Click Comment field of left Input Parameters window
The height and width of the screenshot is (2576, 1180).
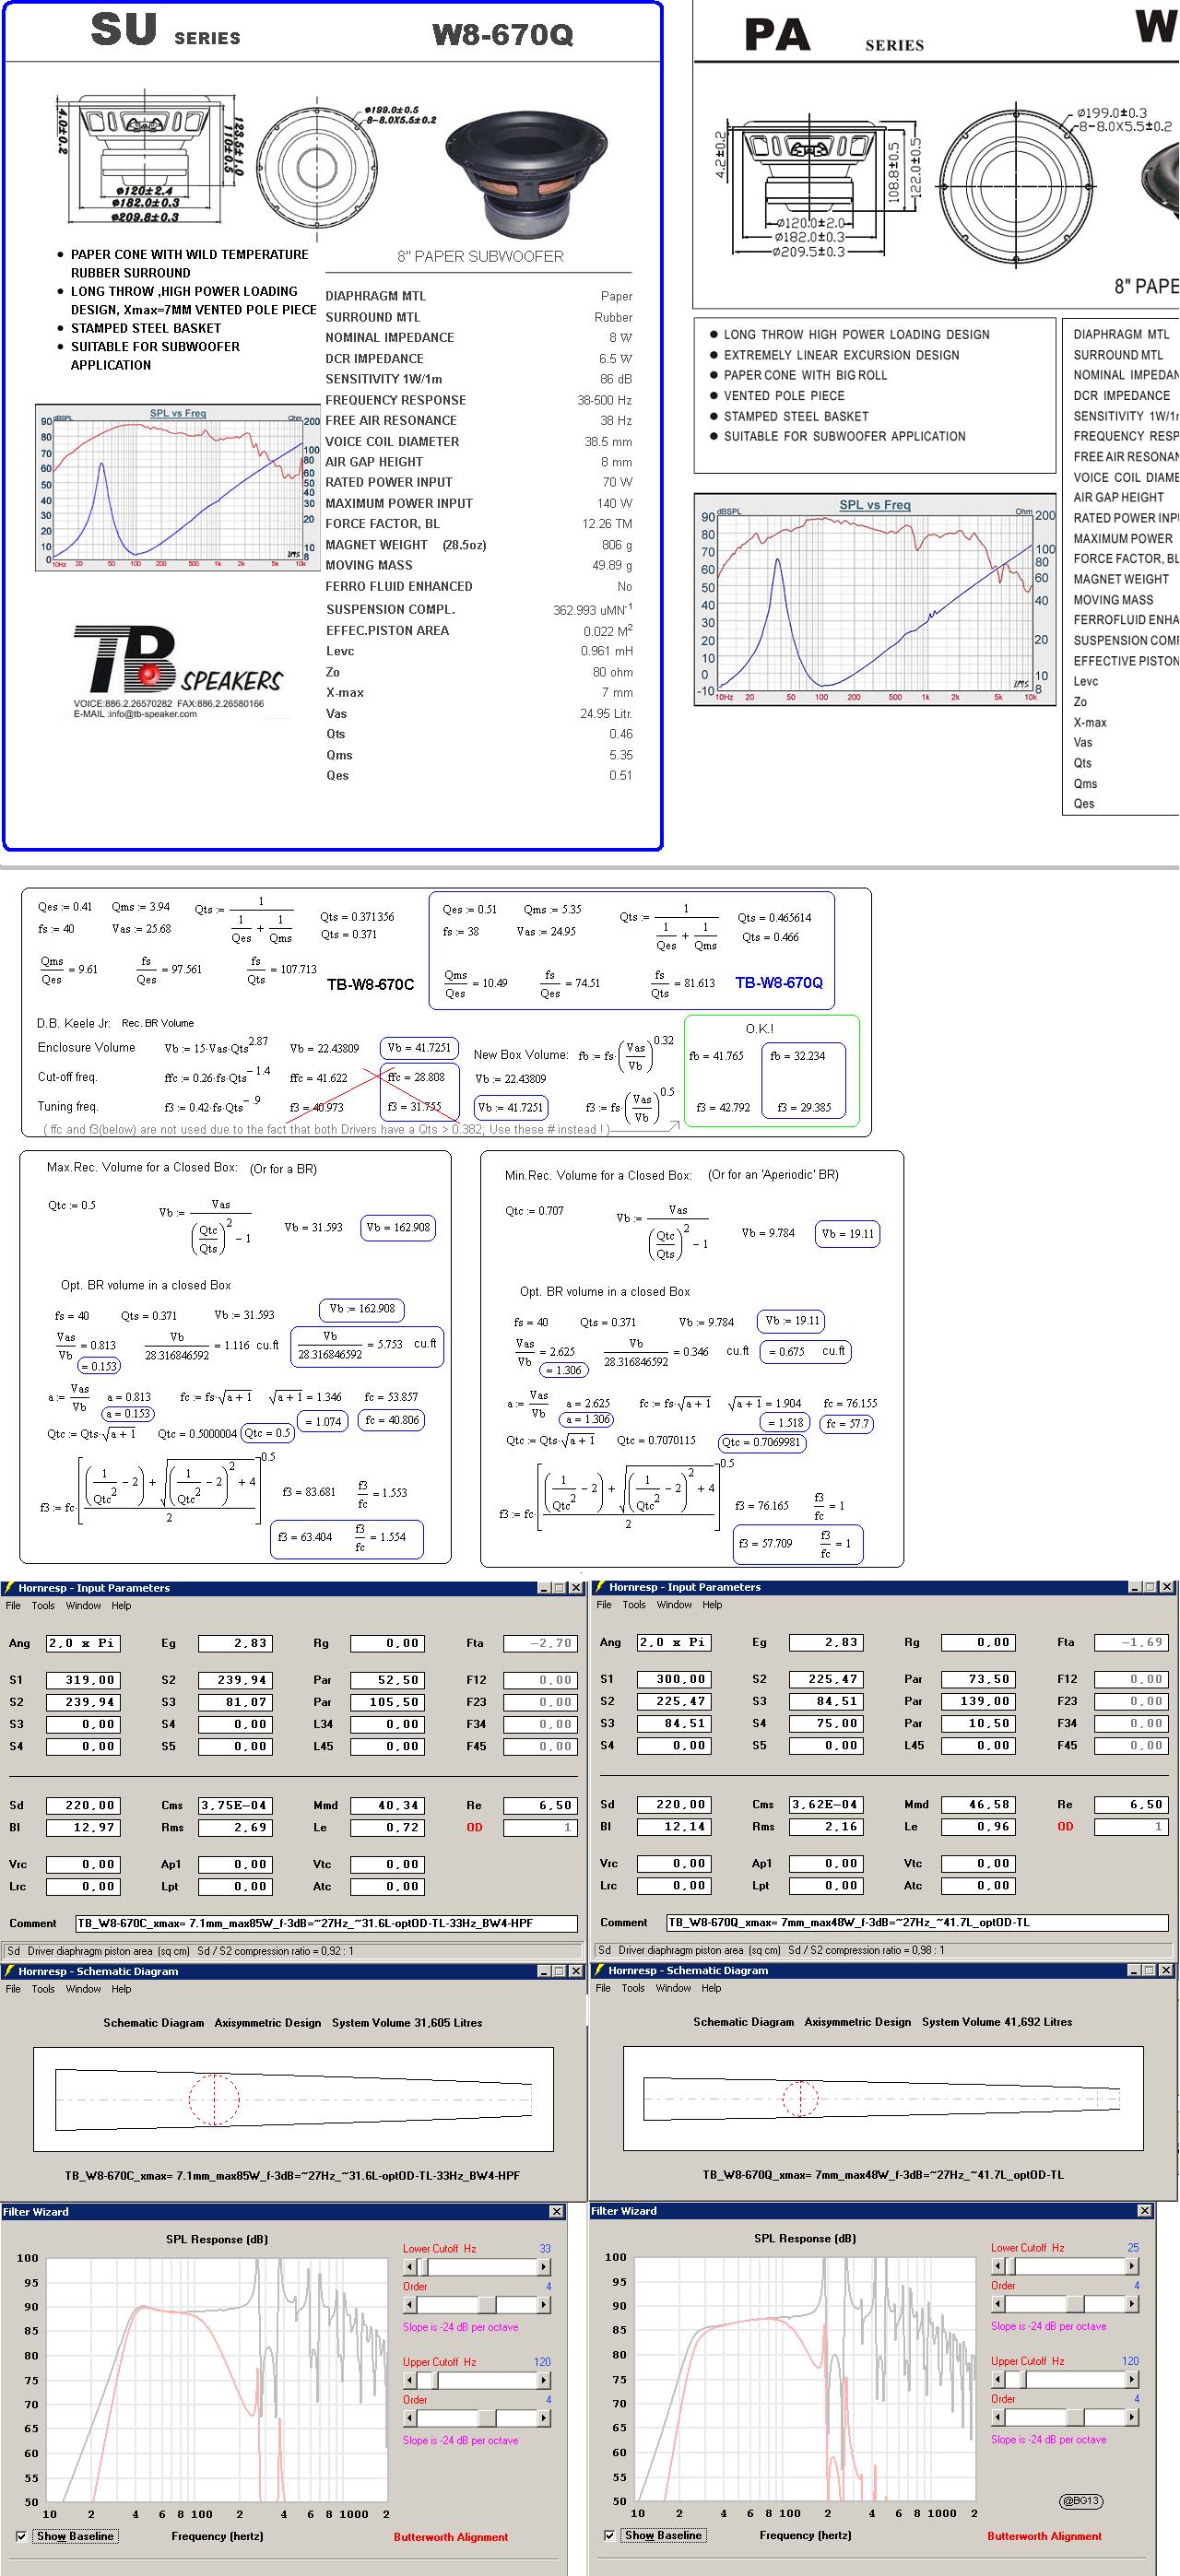(x=327, y=1923)
